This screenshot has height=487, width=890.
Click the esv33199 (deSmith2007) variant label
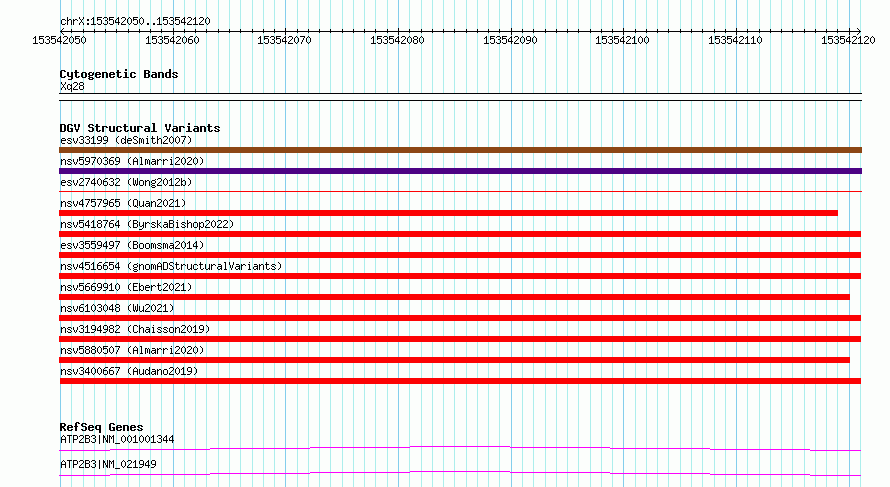[126, 140]
